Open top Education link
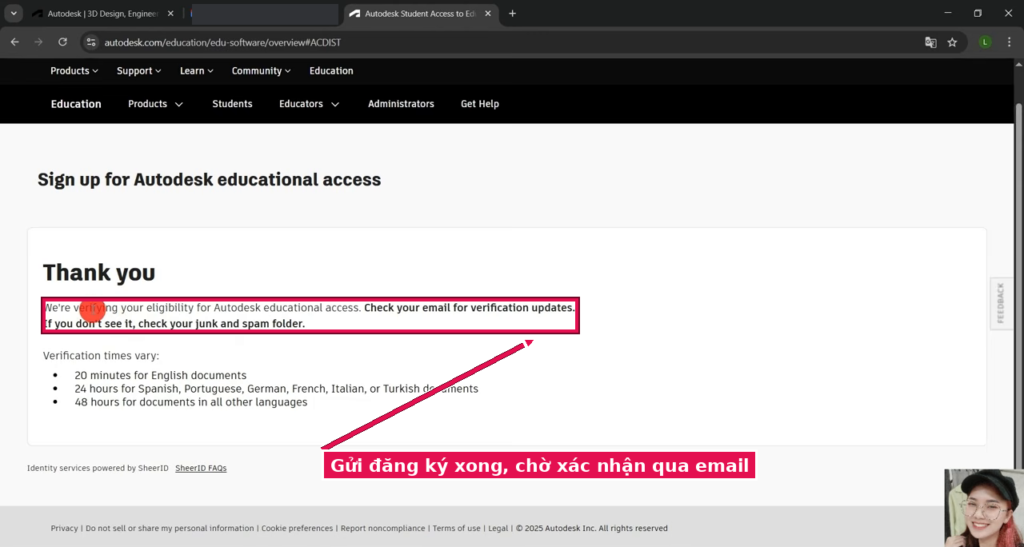 (331, 70)
